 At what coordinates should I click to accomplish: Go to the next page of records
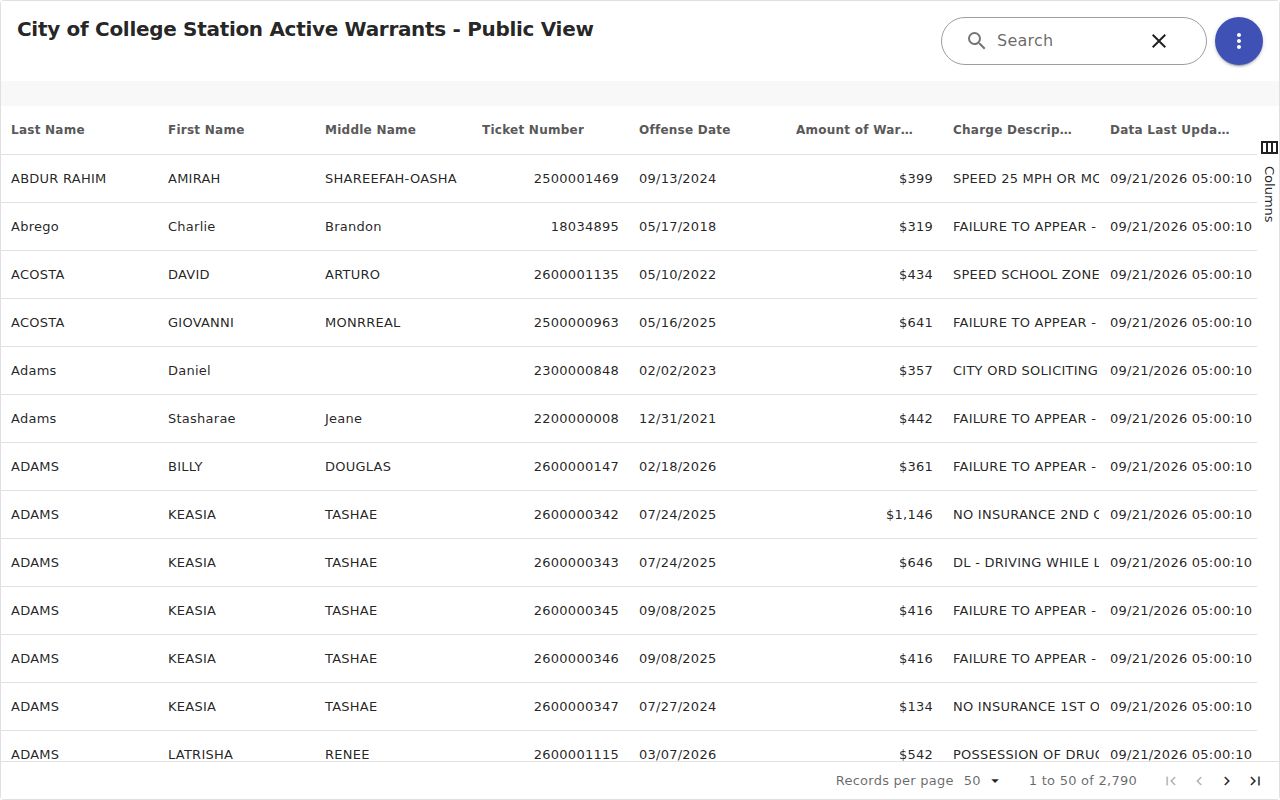1227,781
